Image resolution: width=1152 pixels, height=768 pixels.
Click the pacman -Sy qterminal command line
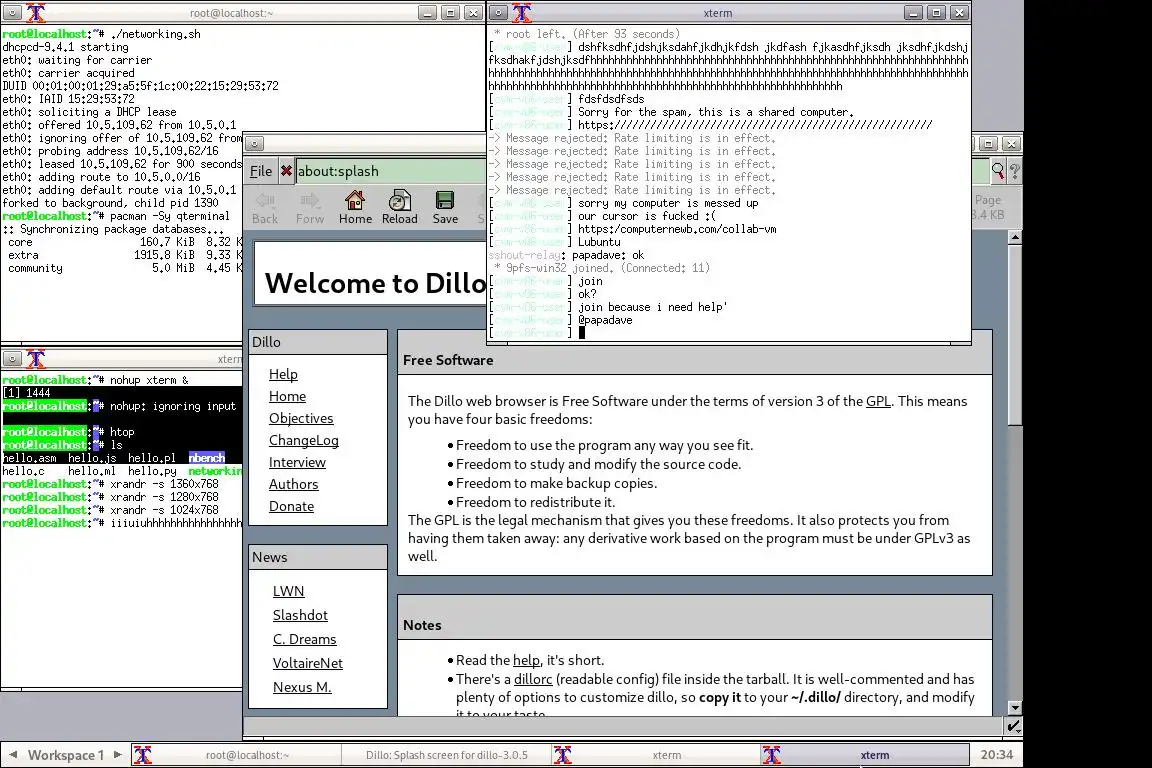coord(170,216)
